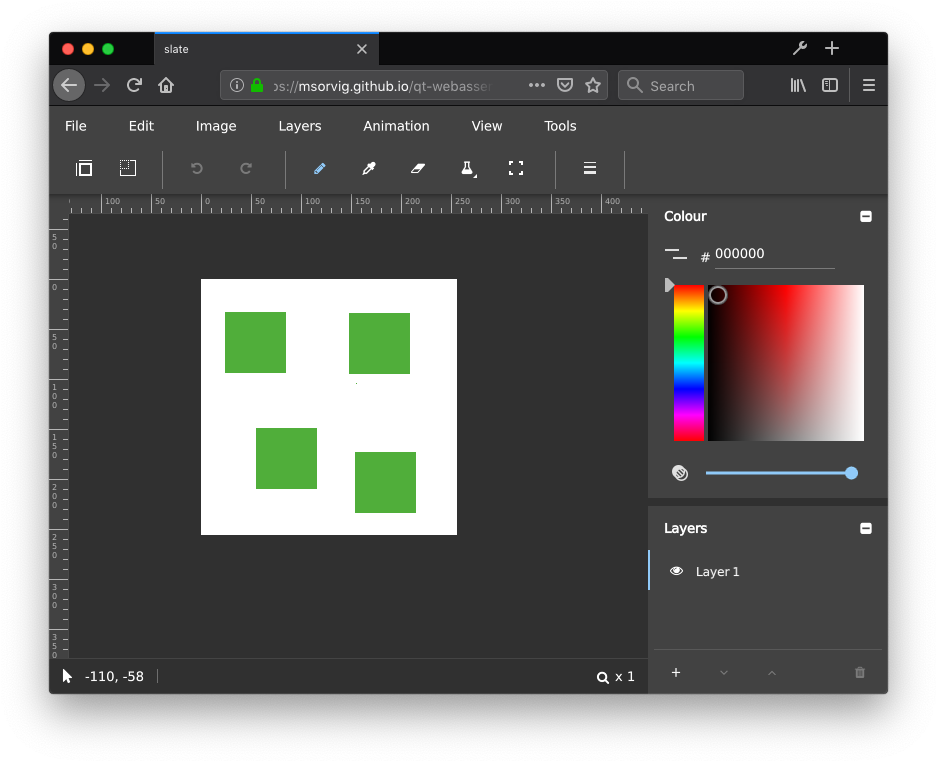
Task: Collapse the Layers panel
Action: click(x=866, y=528)
